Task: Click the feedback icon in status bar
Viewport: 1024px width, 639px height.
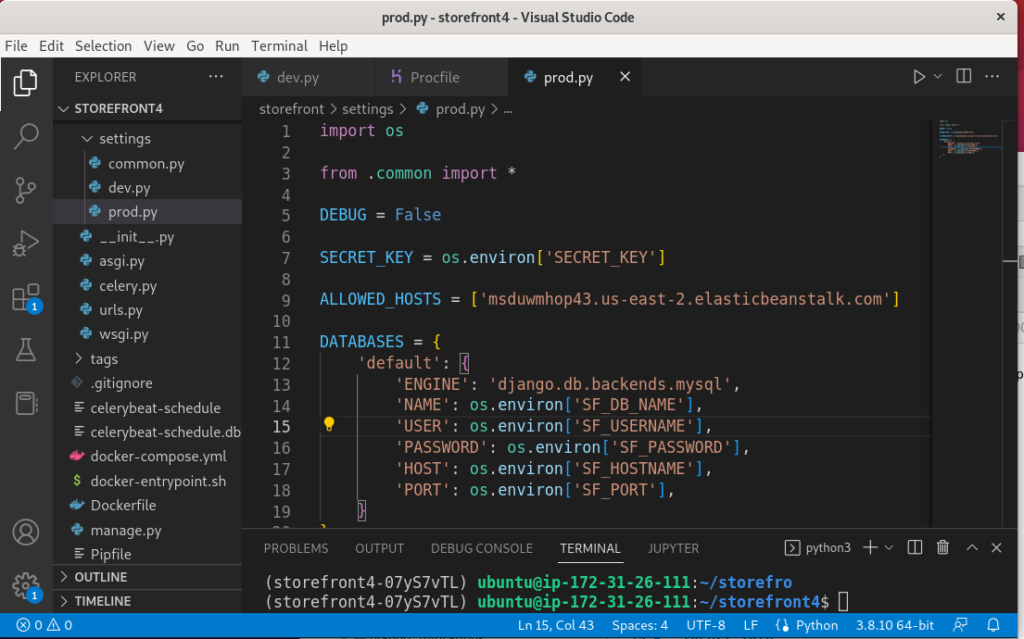Action: 960,625
